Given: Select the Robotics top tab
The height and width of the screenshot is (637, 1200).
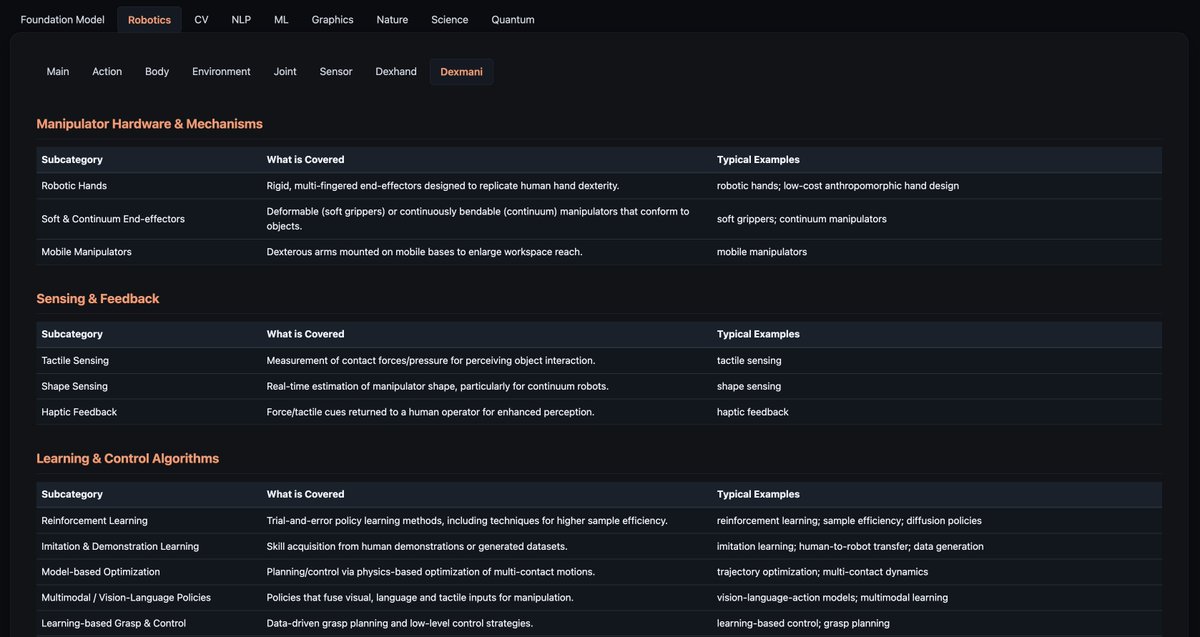Looking at the screenshot, I should [149, 19].
